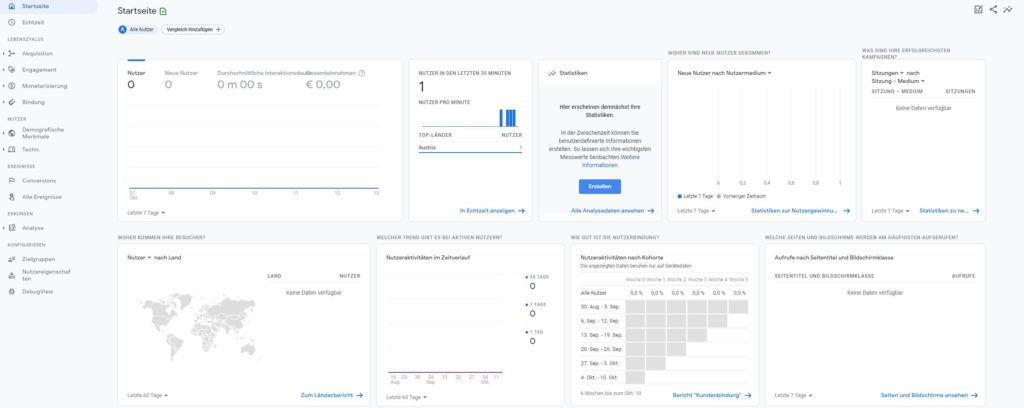The height and width of the screenshot is (408, 1024).
Task: Click the Erstellen button
Action: 600,187
